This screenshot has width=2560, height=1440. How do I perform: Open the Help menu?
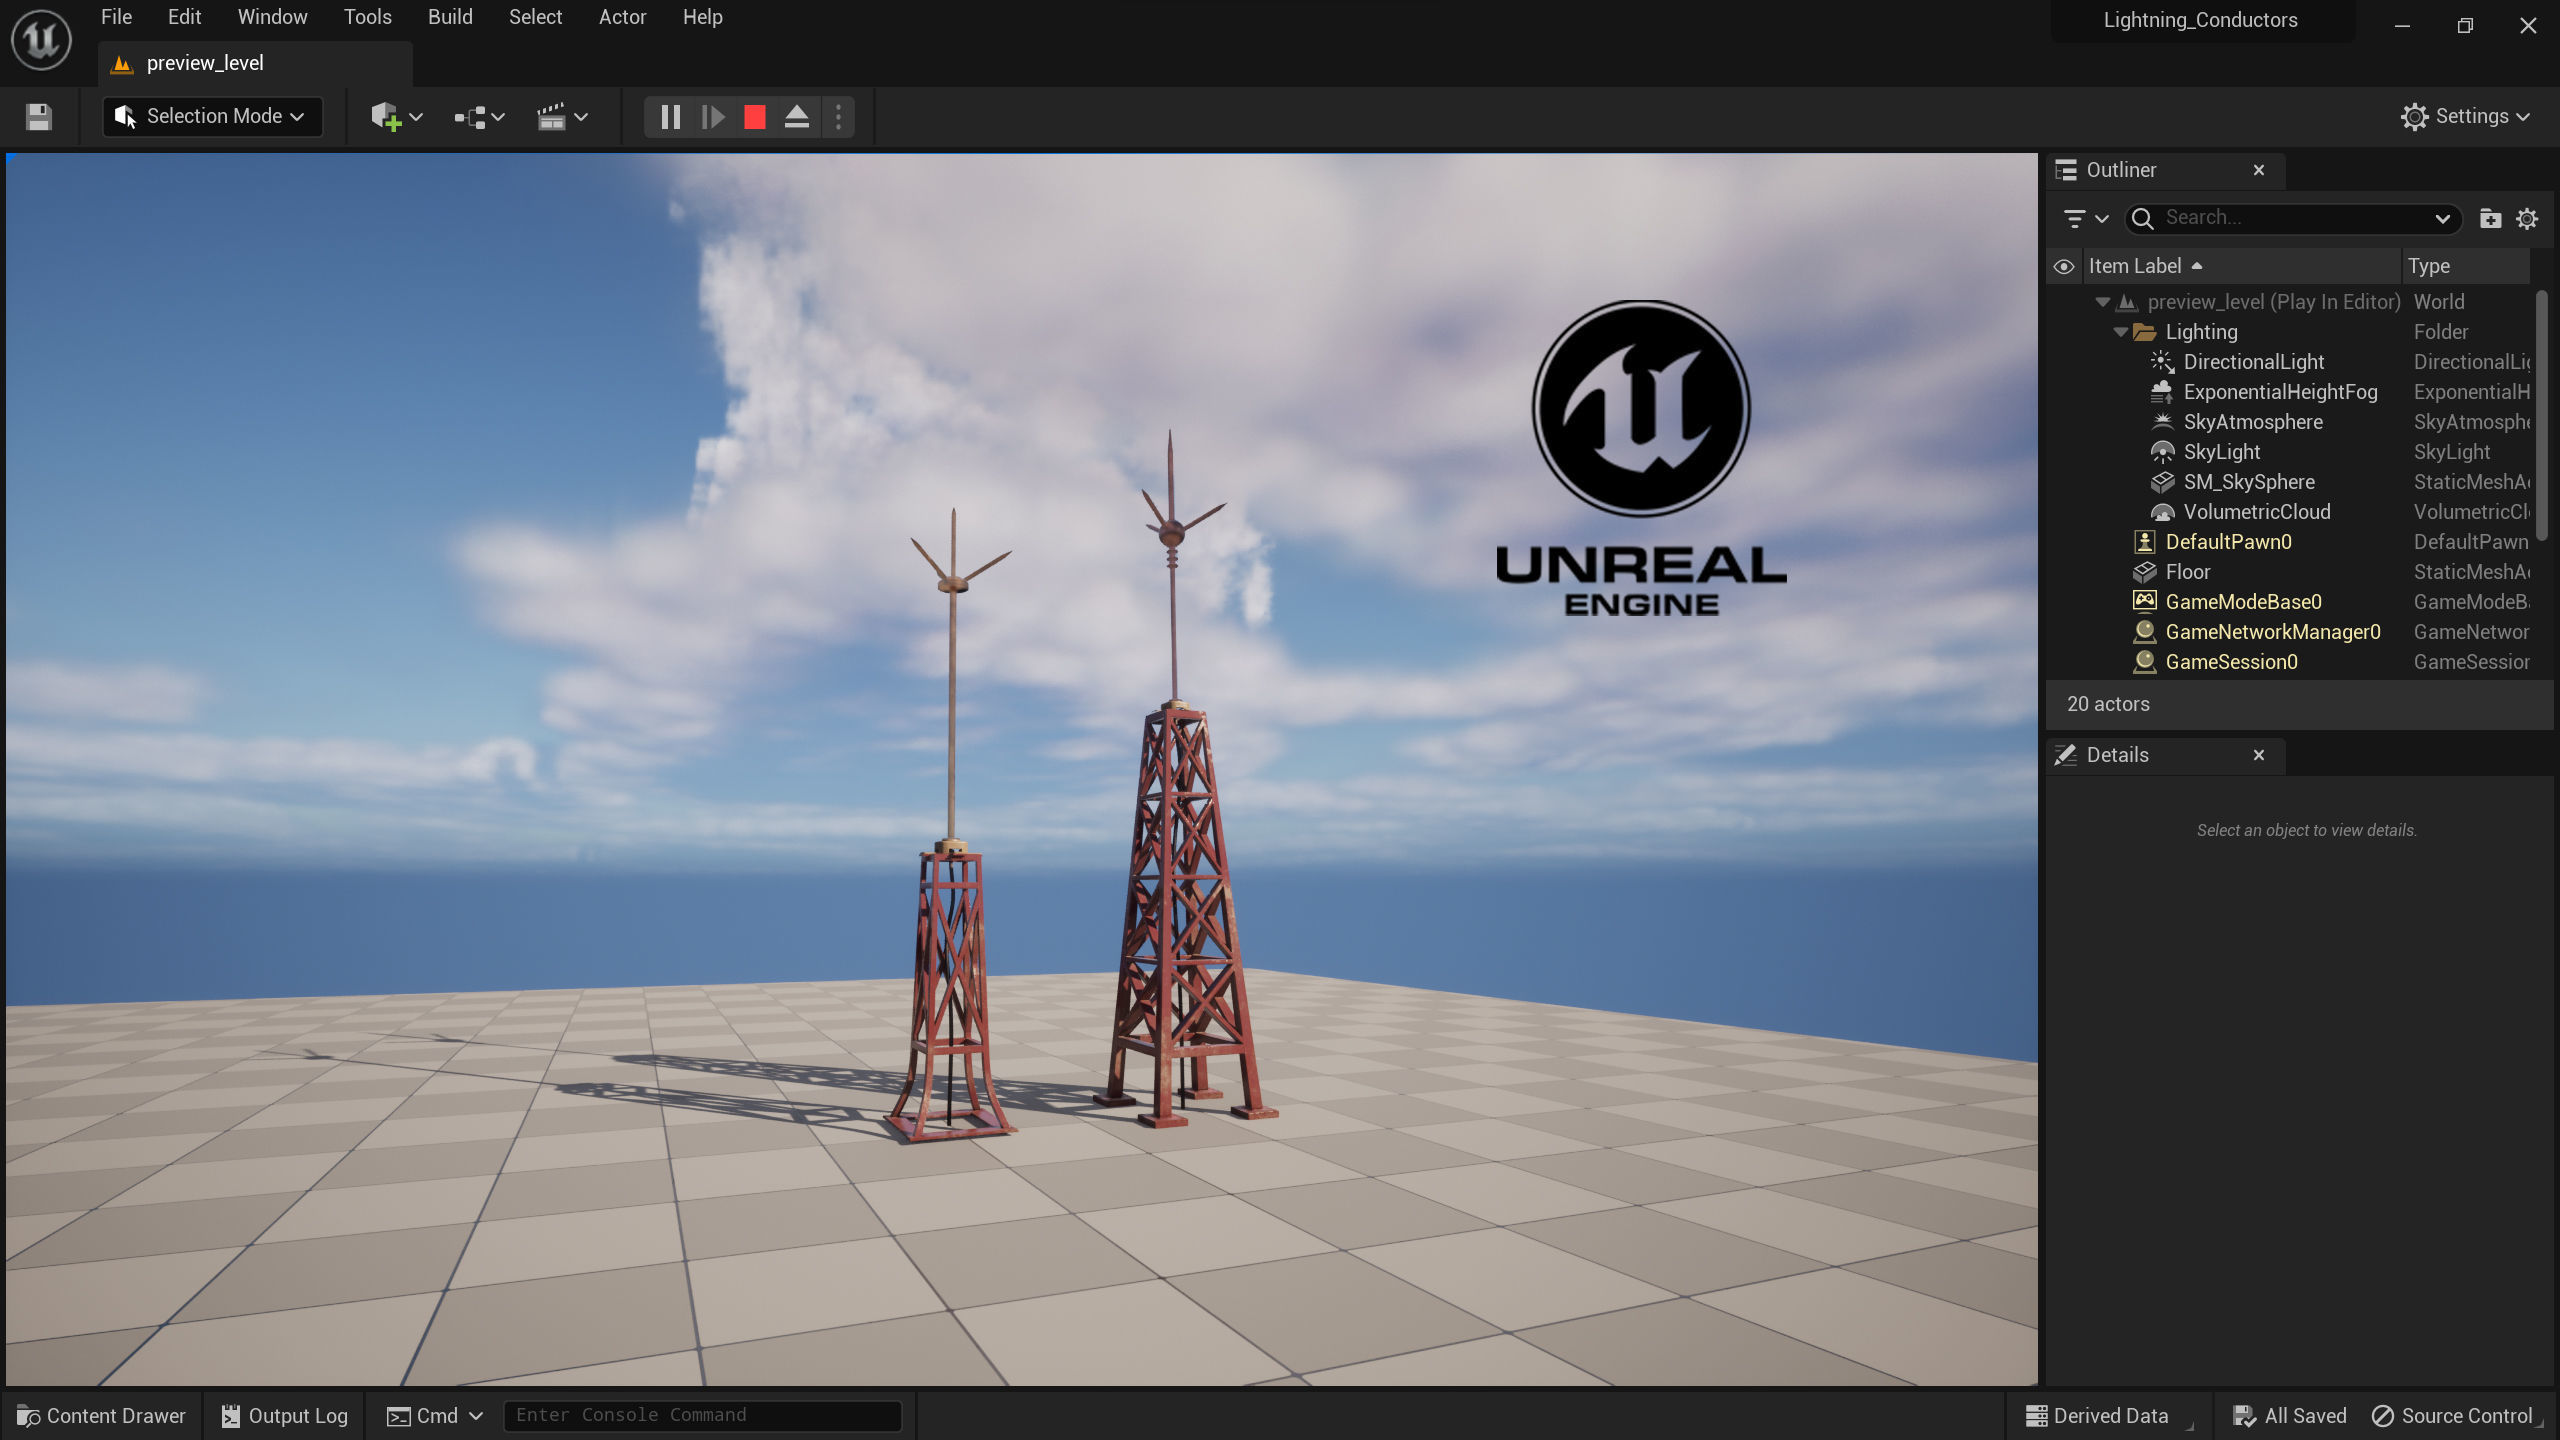tap(702, 17)
